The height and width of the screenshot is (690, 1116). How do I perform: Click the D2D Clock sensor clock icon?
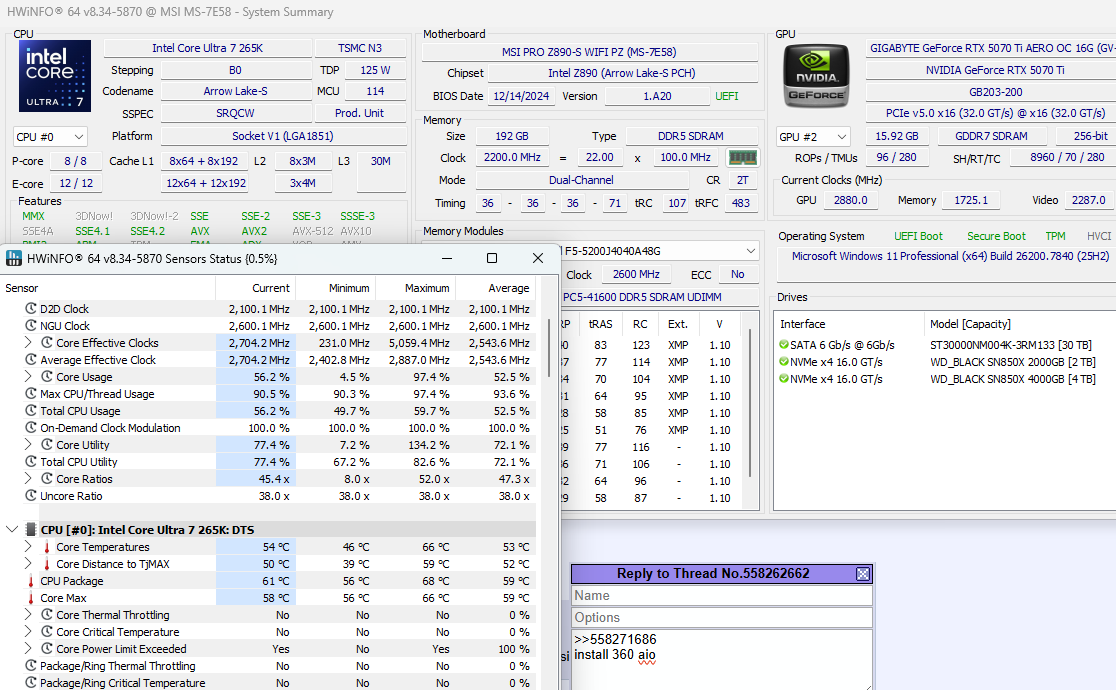pos(31,308)
